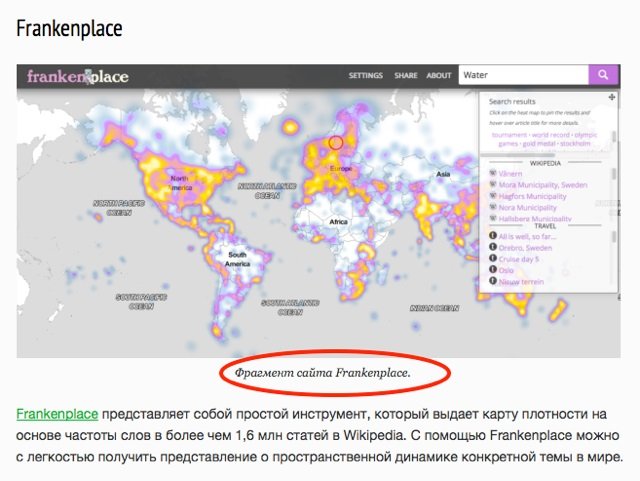Viewport: 640px width, 481px height.
Task: Click the Wikipedia icon beside Hagfors Municipality
Action: coord(493,196)
